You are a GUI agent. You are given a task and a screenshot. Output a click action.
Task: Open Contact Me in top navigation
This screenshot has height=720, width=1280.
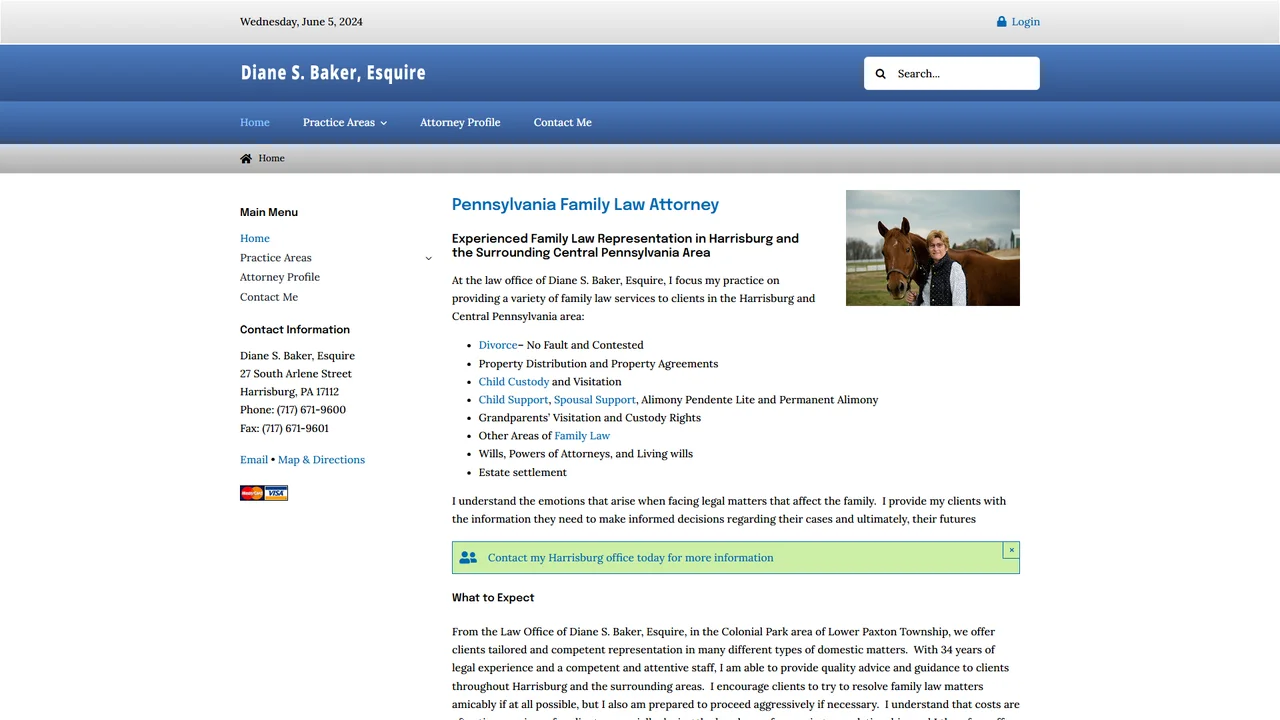(563, 122)
